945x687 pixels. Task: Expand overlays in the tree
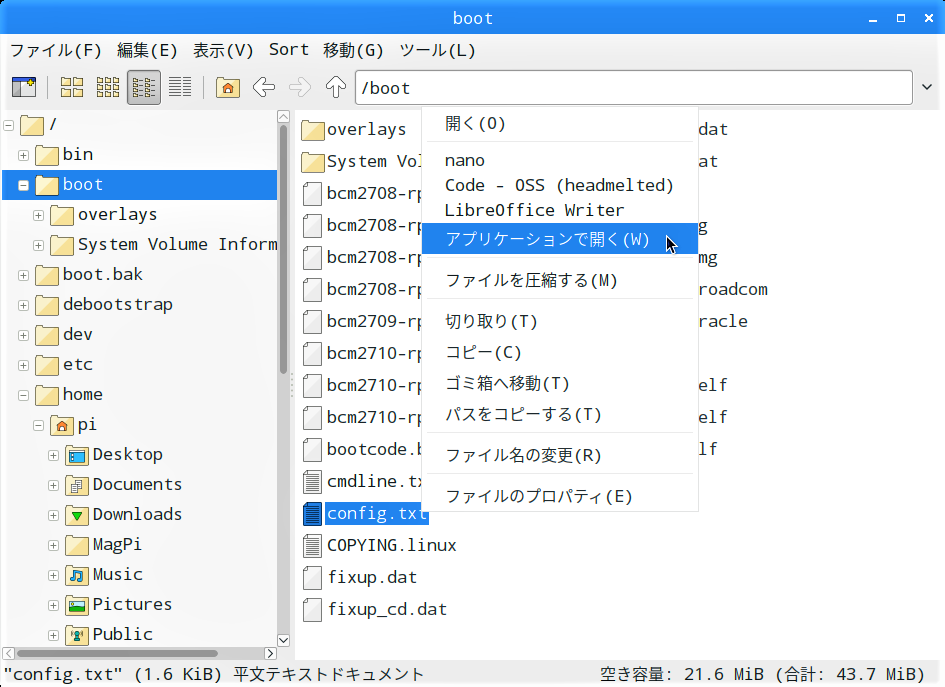click(x=39, y=215)
